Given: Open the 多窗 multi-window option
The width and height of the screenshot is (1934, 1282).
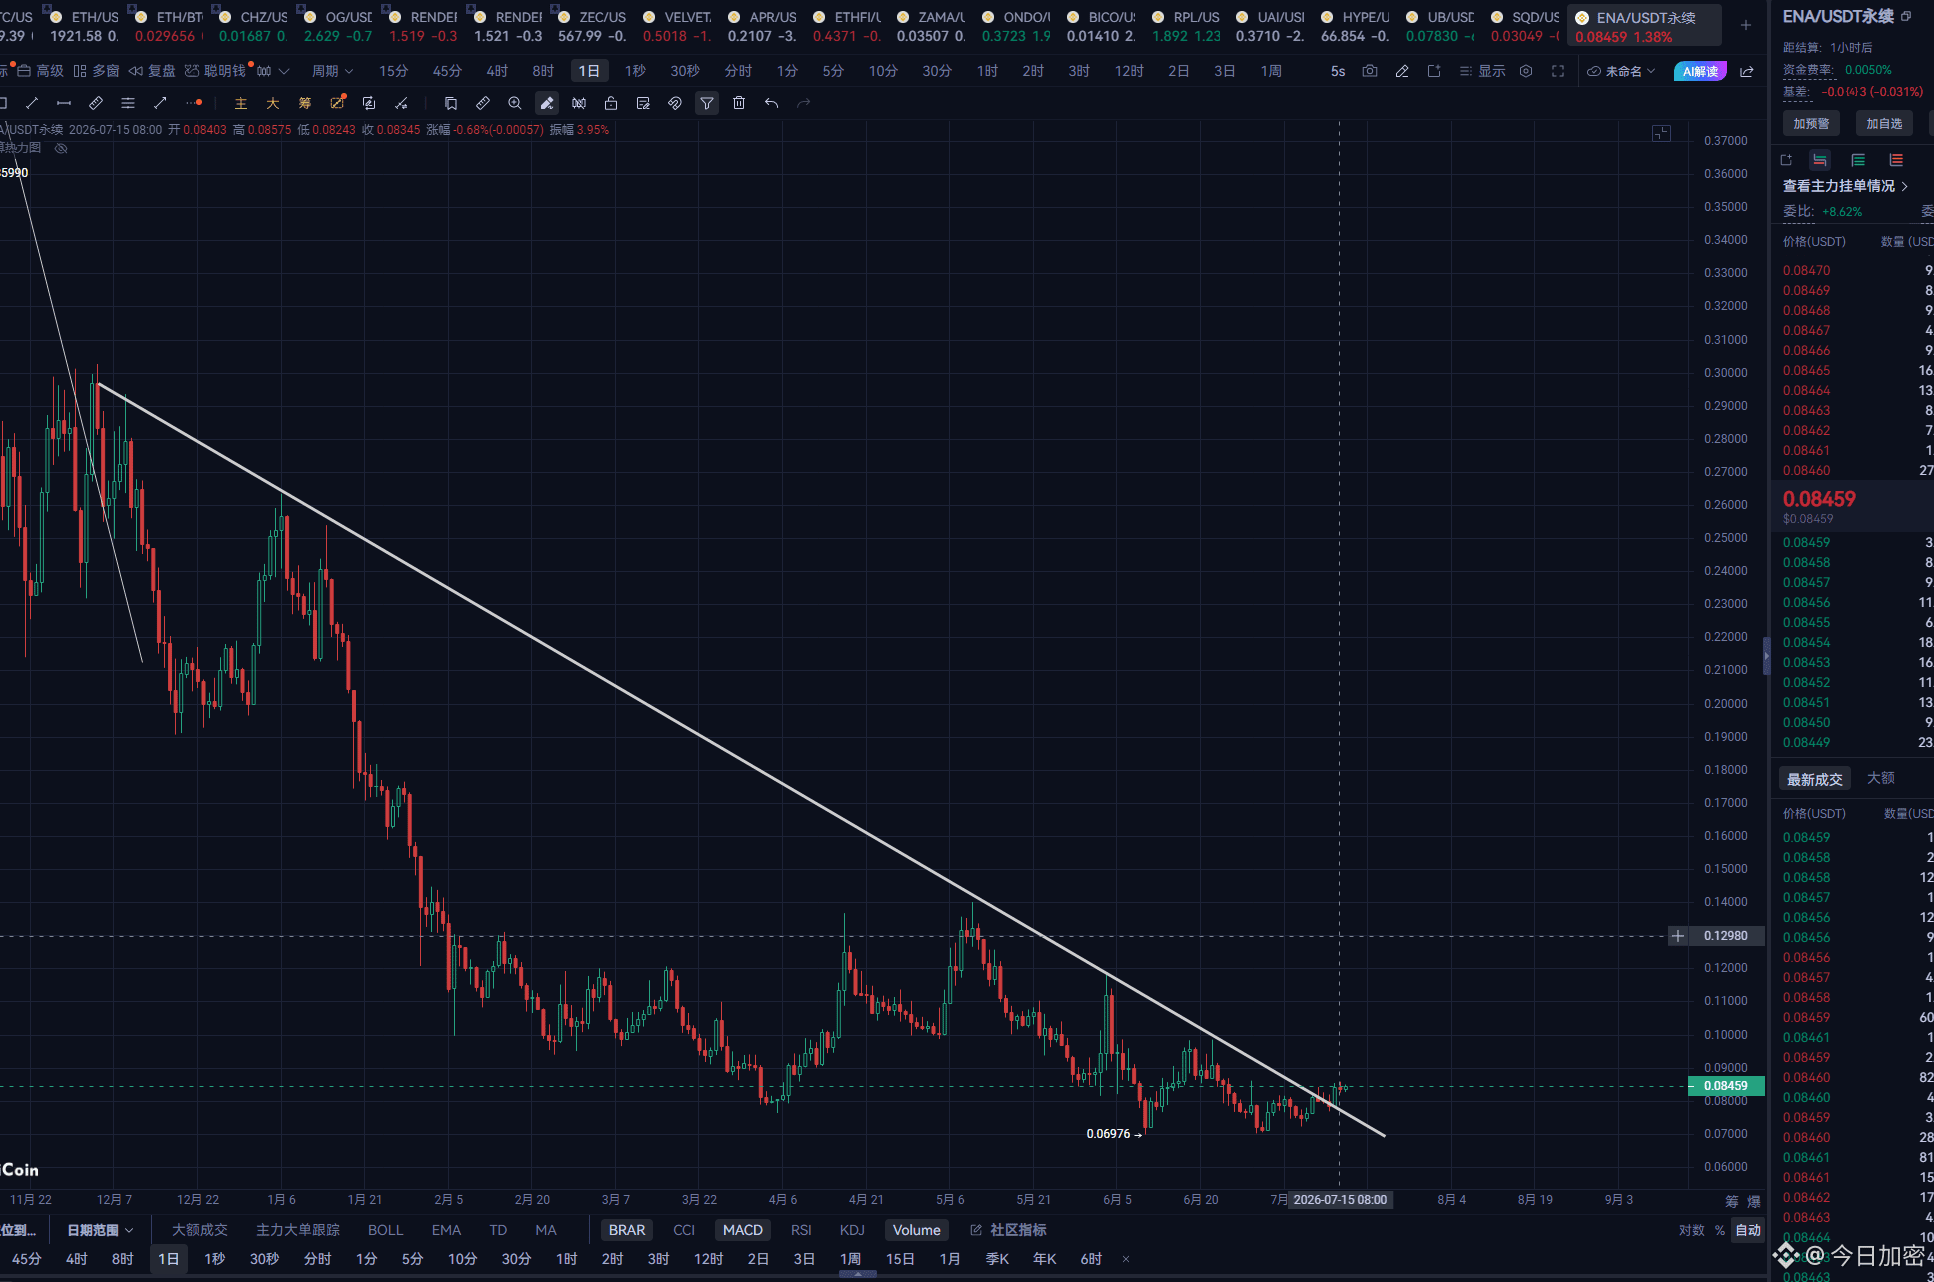Looking at the screenshot, I should point(97,71).
